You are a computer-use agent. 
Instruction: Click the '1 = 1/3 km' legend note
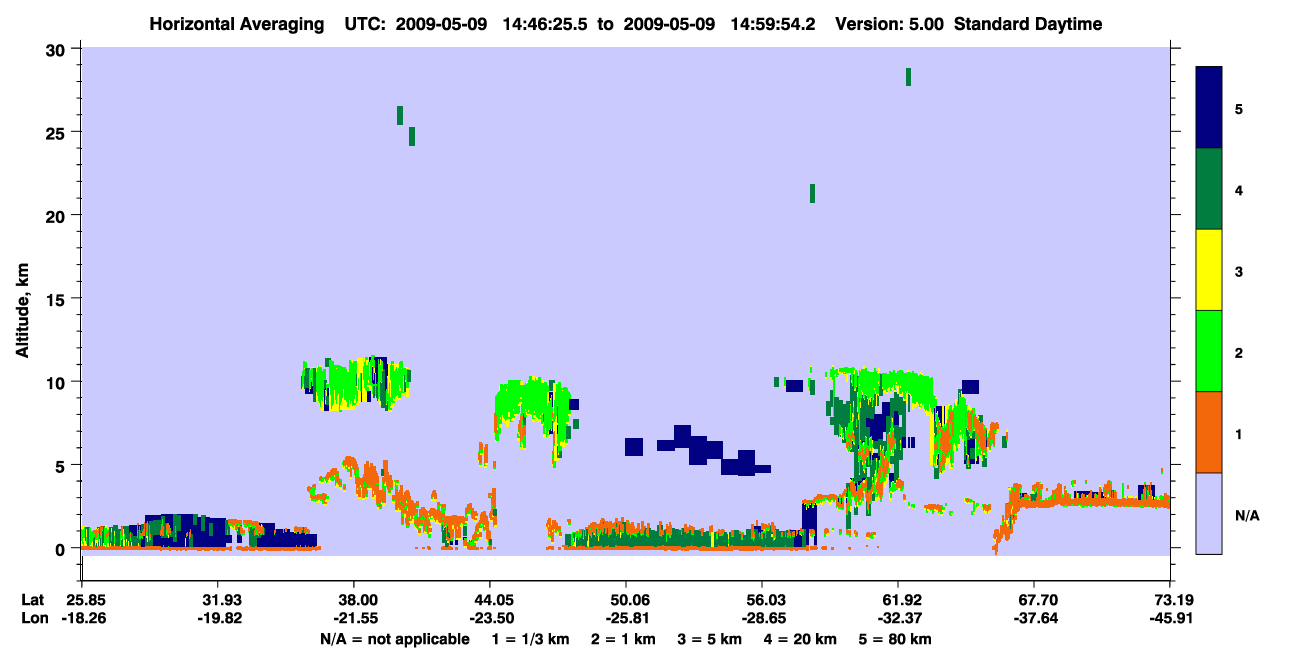(531, 639)
